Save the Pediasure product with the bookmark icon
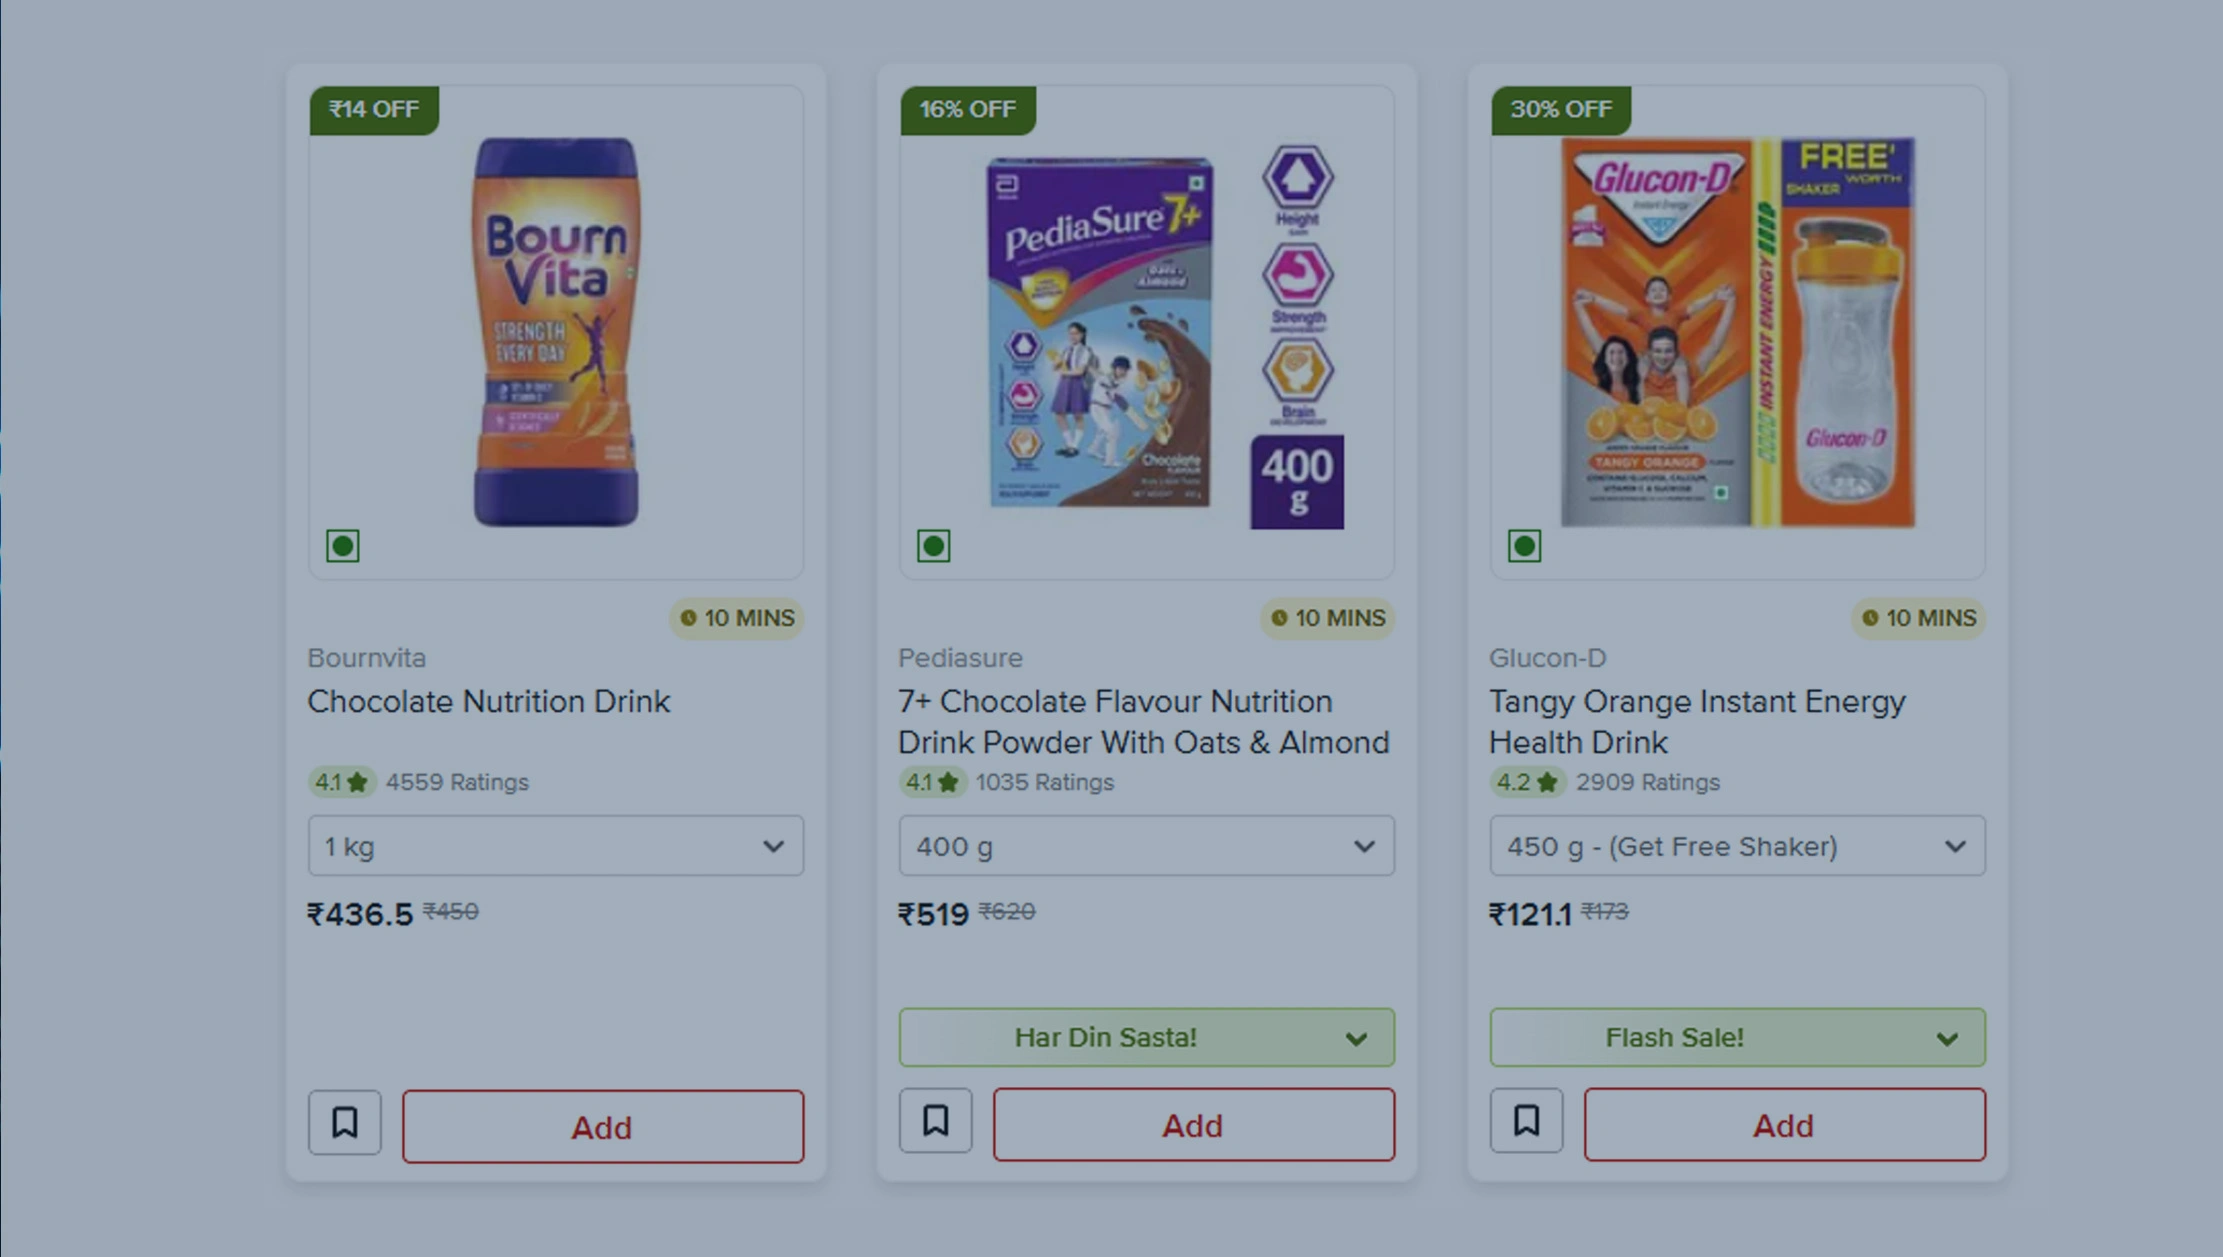The width and height of the screenshot is (2223, 1257). 935,1120
